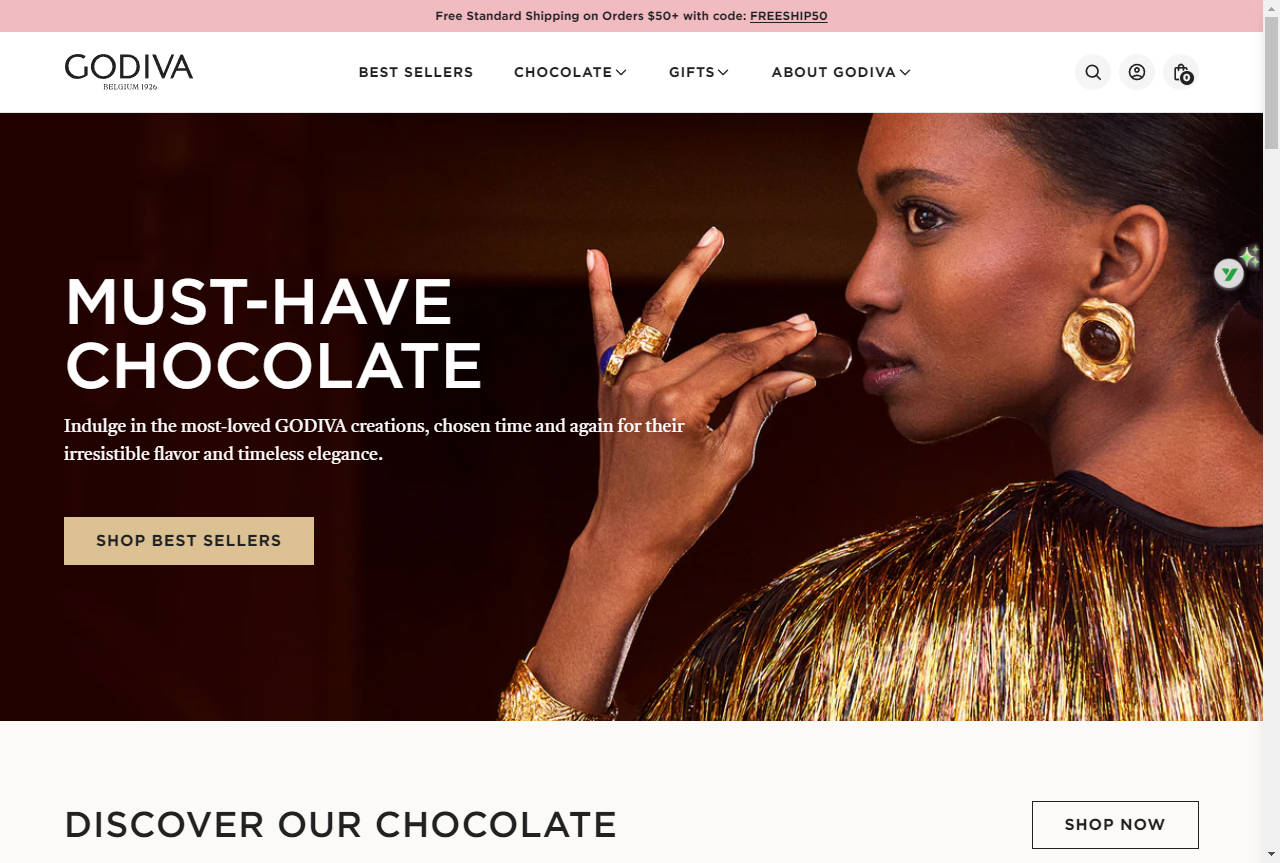Select the Gifts navigation item
1280x863 pixels.
coord(692,72)
